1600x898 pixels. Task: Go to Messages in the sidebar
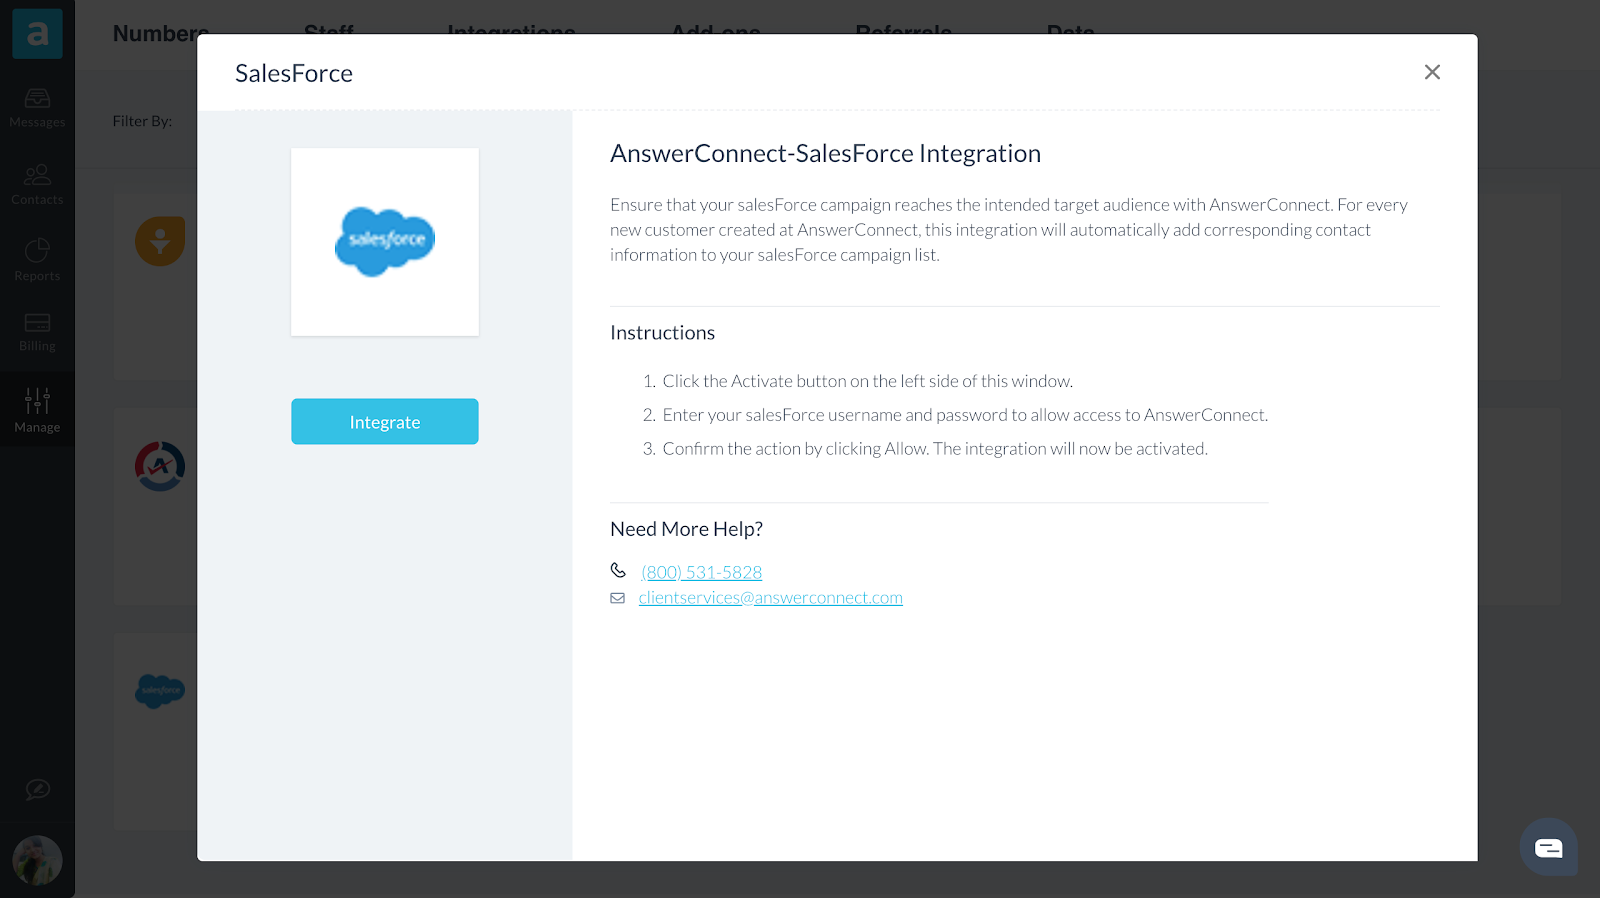click(37, 108)
